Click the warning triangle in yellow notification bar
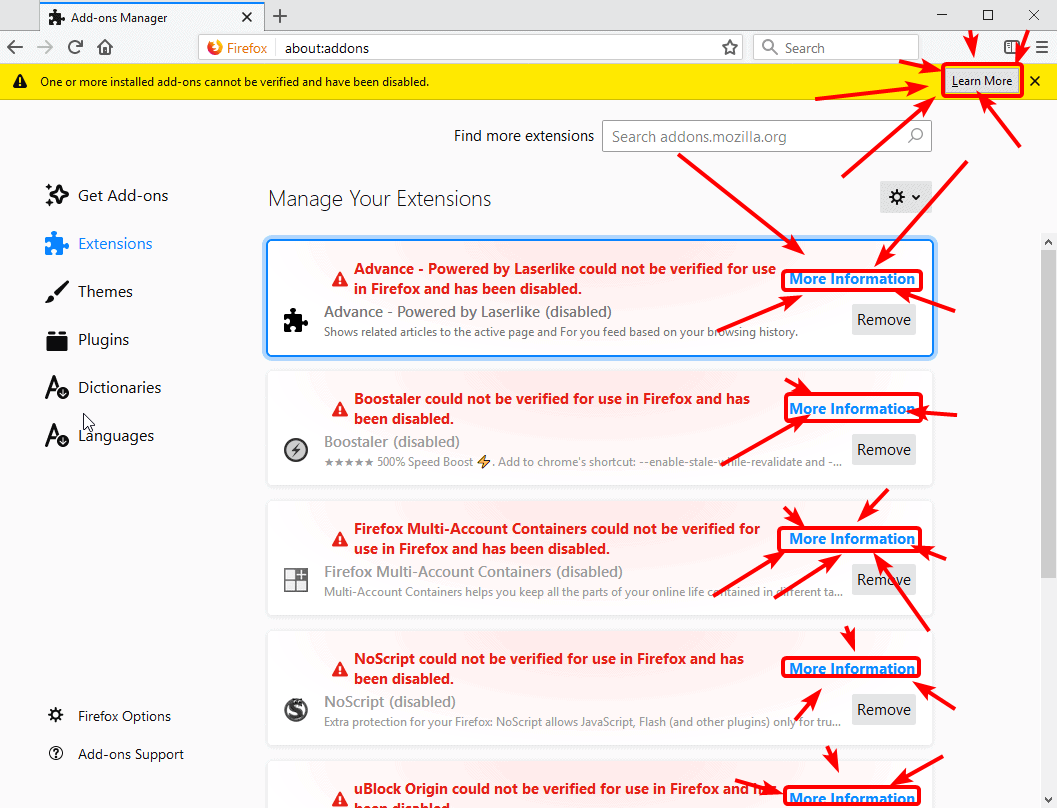1057x808 pixels. click(x=20, y=82)
